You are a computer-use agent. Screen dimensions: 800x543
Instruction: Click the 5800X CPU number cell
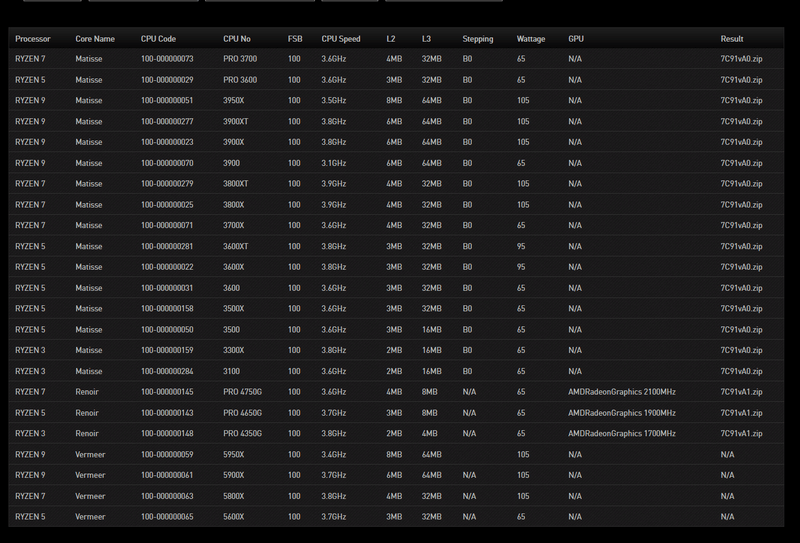[234, 496]
